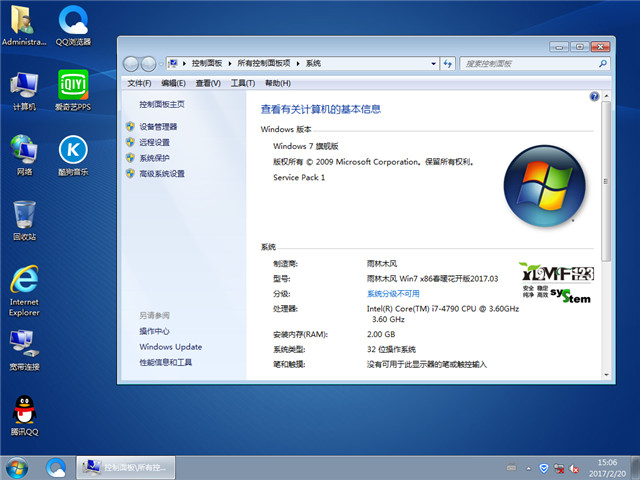Click the keyboard tray icon
Screen dimensions: 640x480
[511, 468]
